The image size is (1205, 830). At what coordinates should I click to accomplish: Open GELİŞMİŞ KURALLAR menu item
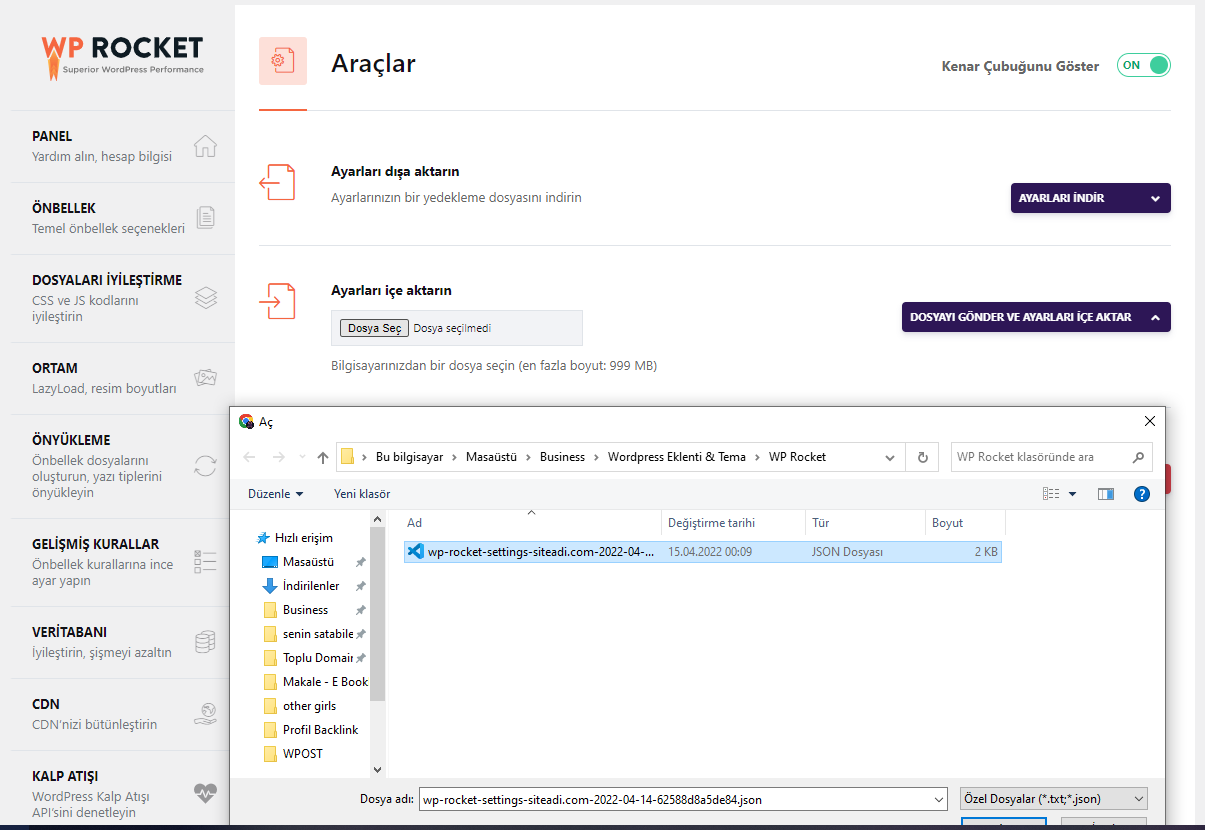tap(122, 562)
